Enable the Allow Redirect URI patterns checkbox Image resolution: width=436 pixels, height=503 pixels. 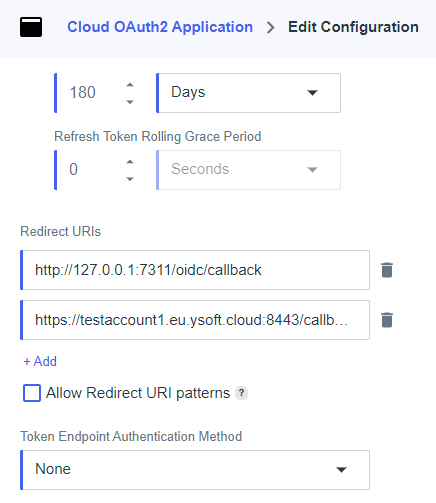pyautogui.click(x=32, y=393)
